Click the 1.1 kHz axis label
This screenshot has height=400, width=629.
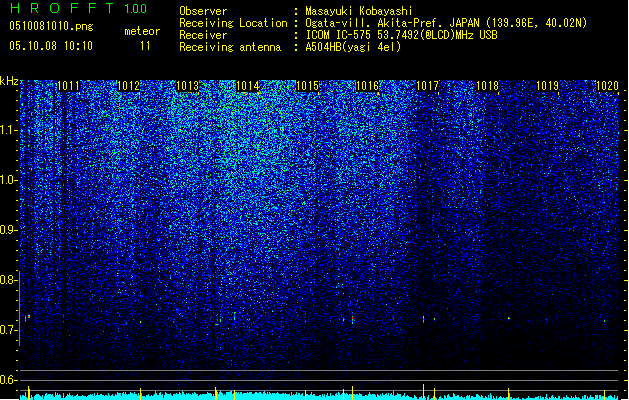pos(7,130)
